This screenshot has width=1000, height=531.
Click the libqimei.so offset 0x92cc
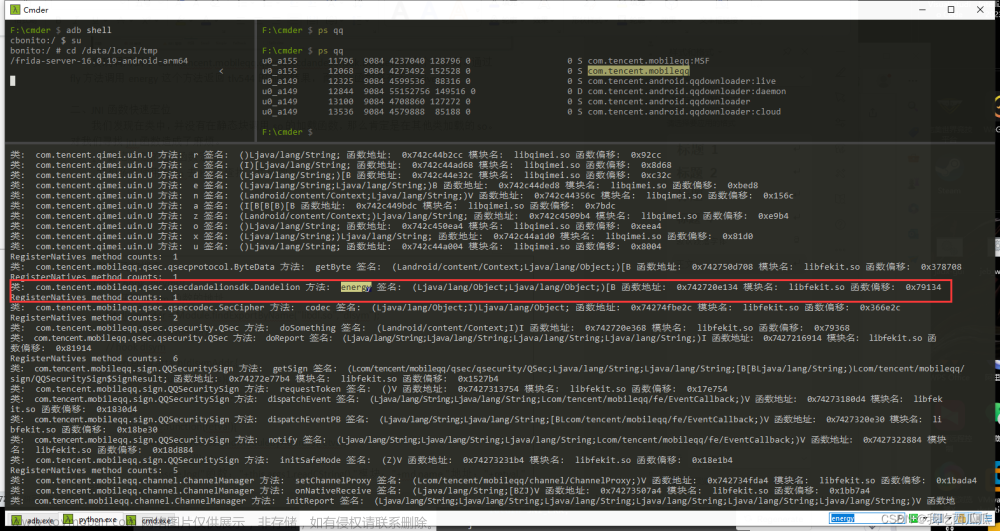645,155
